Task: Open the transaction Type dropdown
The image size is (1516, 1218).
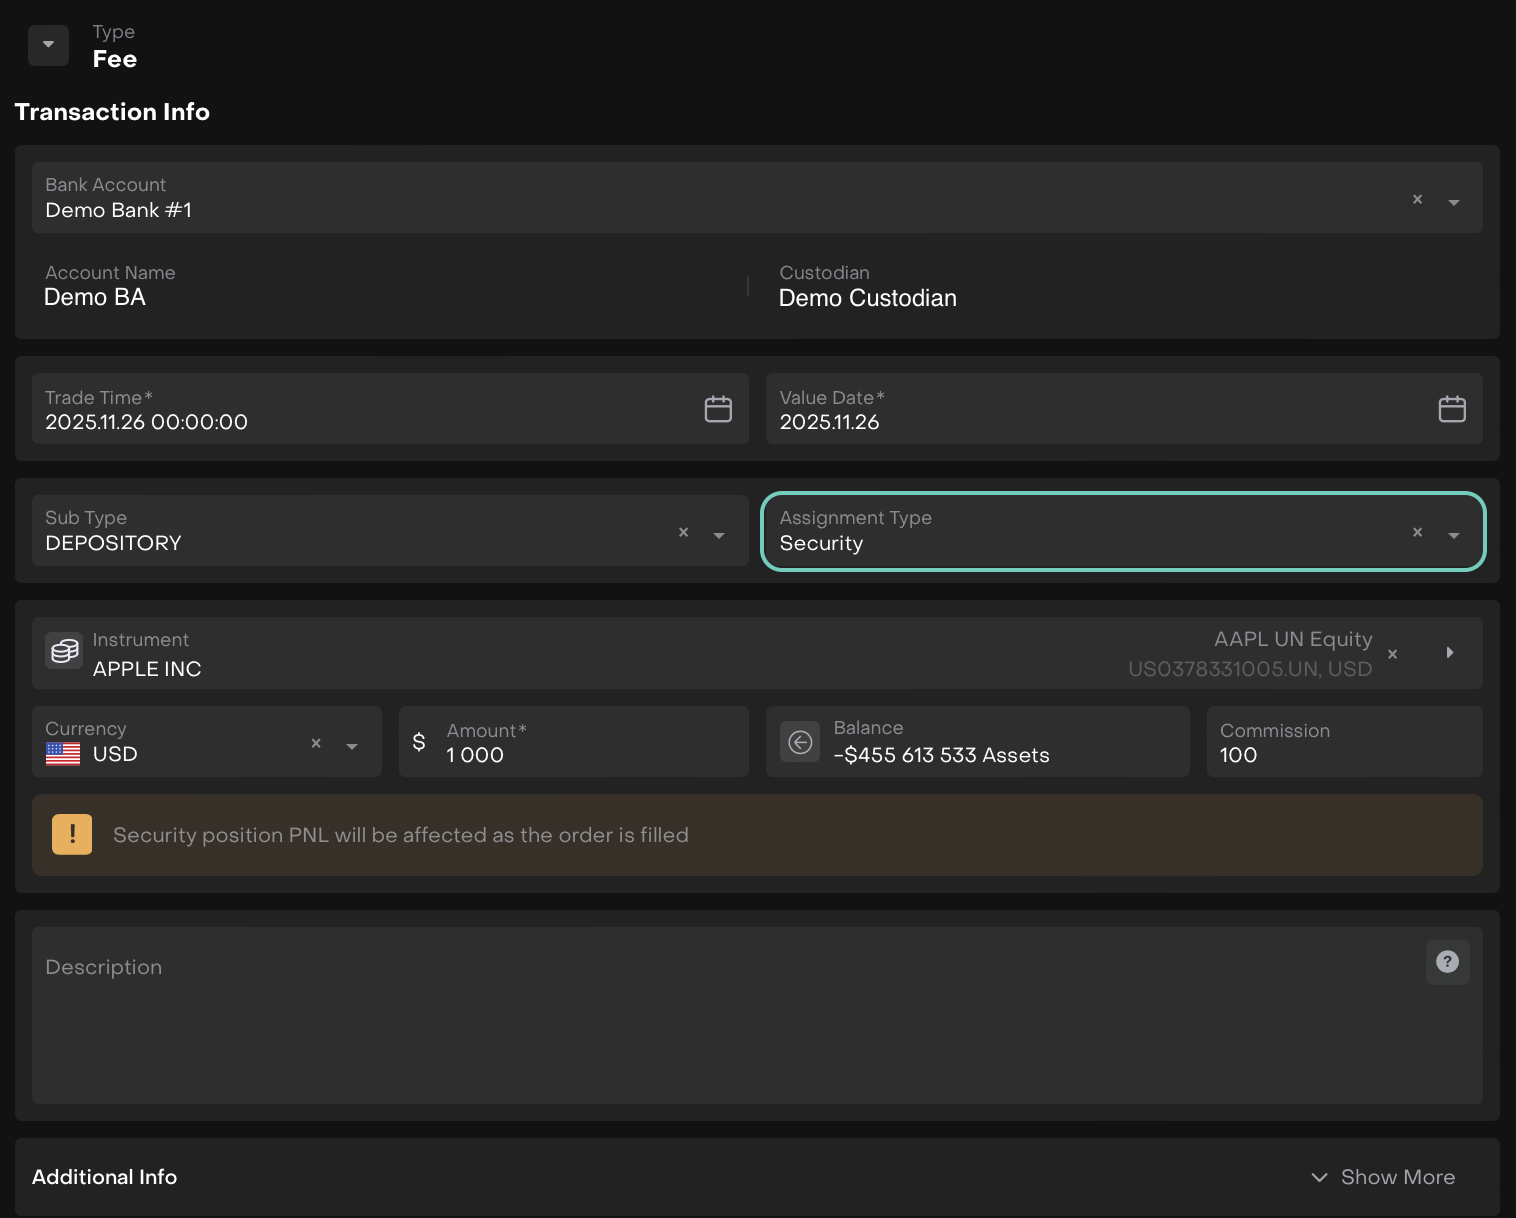Action: (x=48, y=45)
